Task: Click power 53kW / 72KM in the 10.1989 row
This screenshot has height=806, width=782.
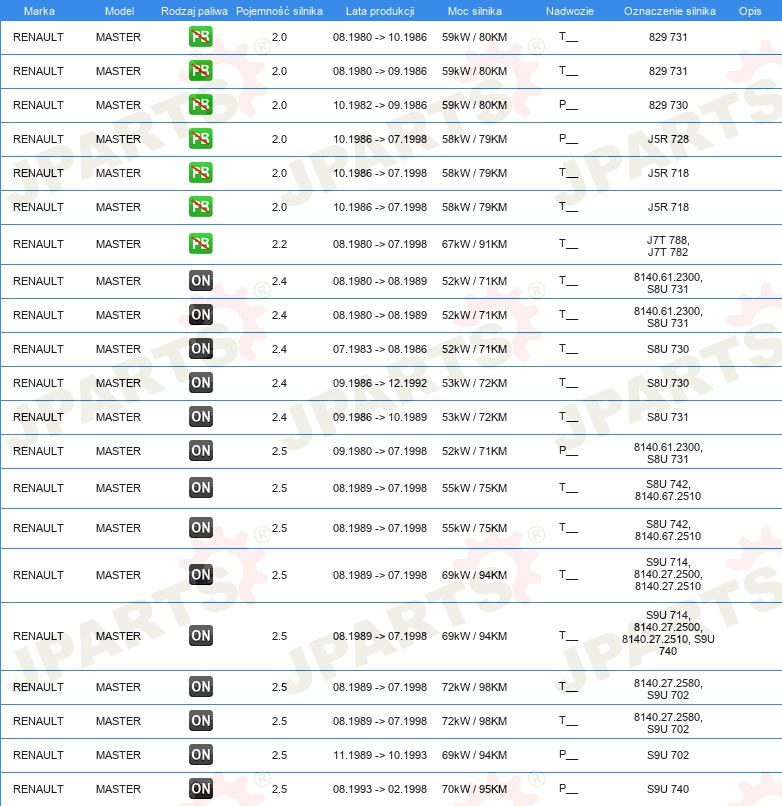Action: pos(474,417)
